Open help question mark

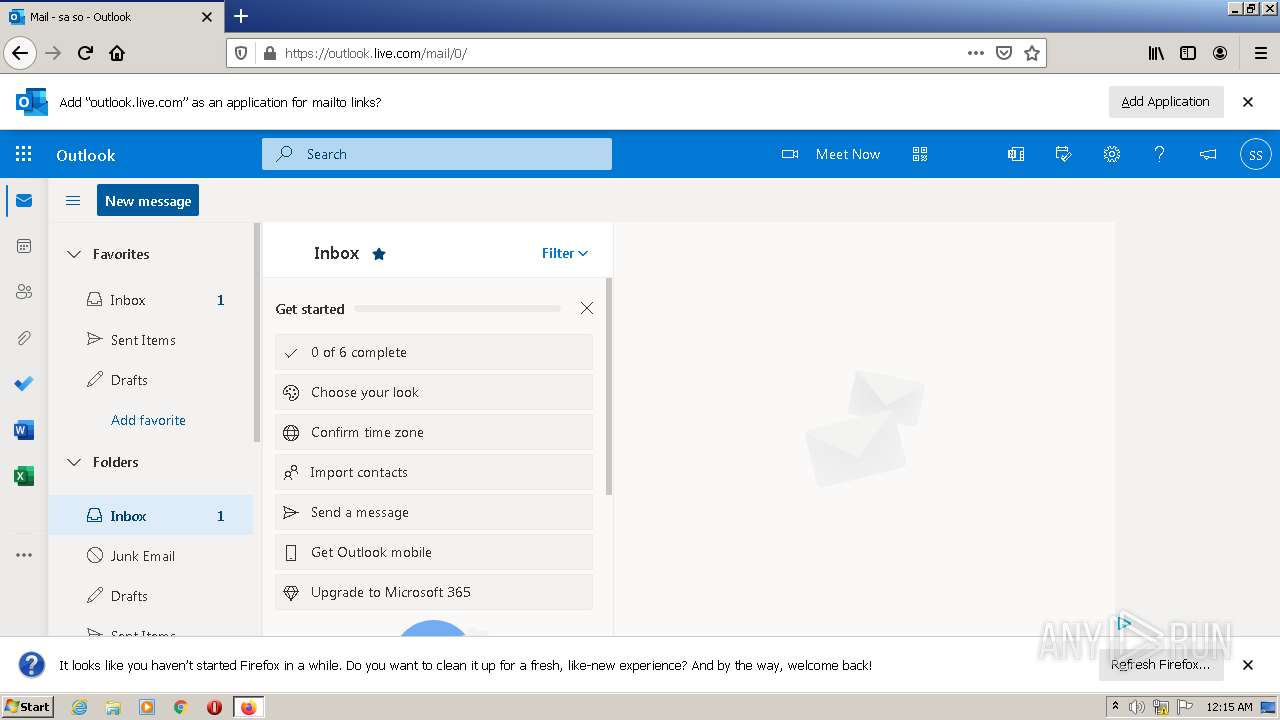[1160, 154]
